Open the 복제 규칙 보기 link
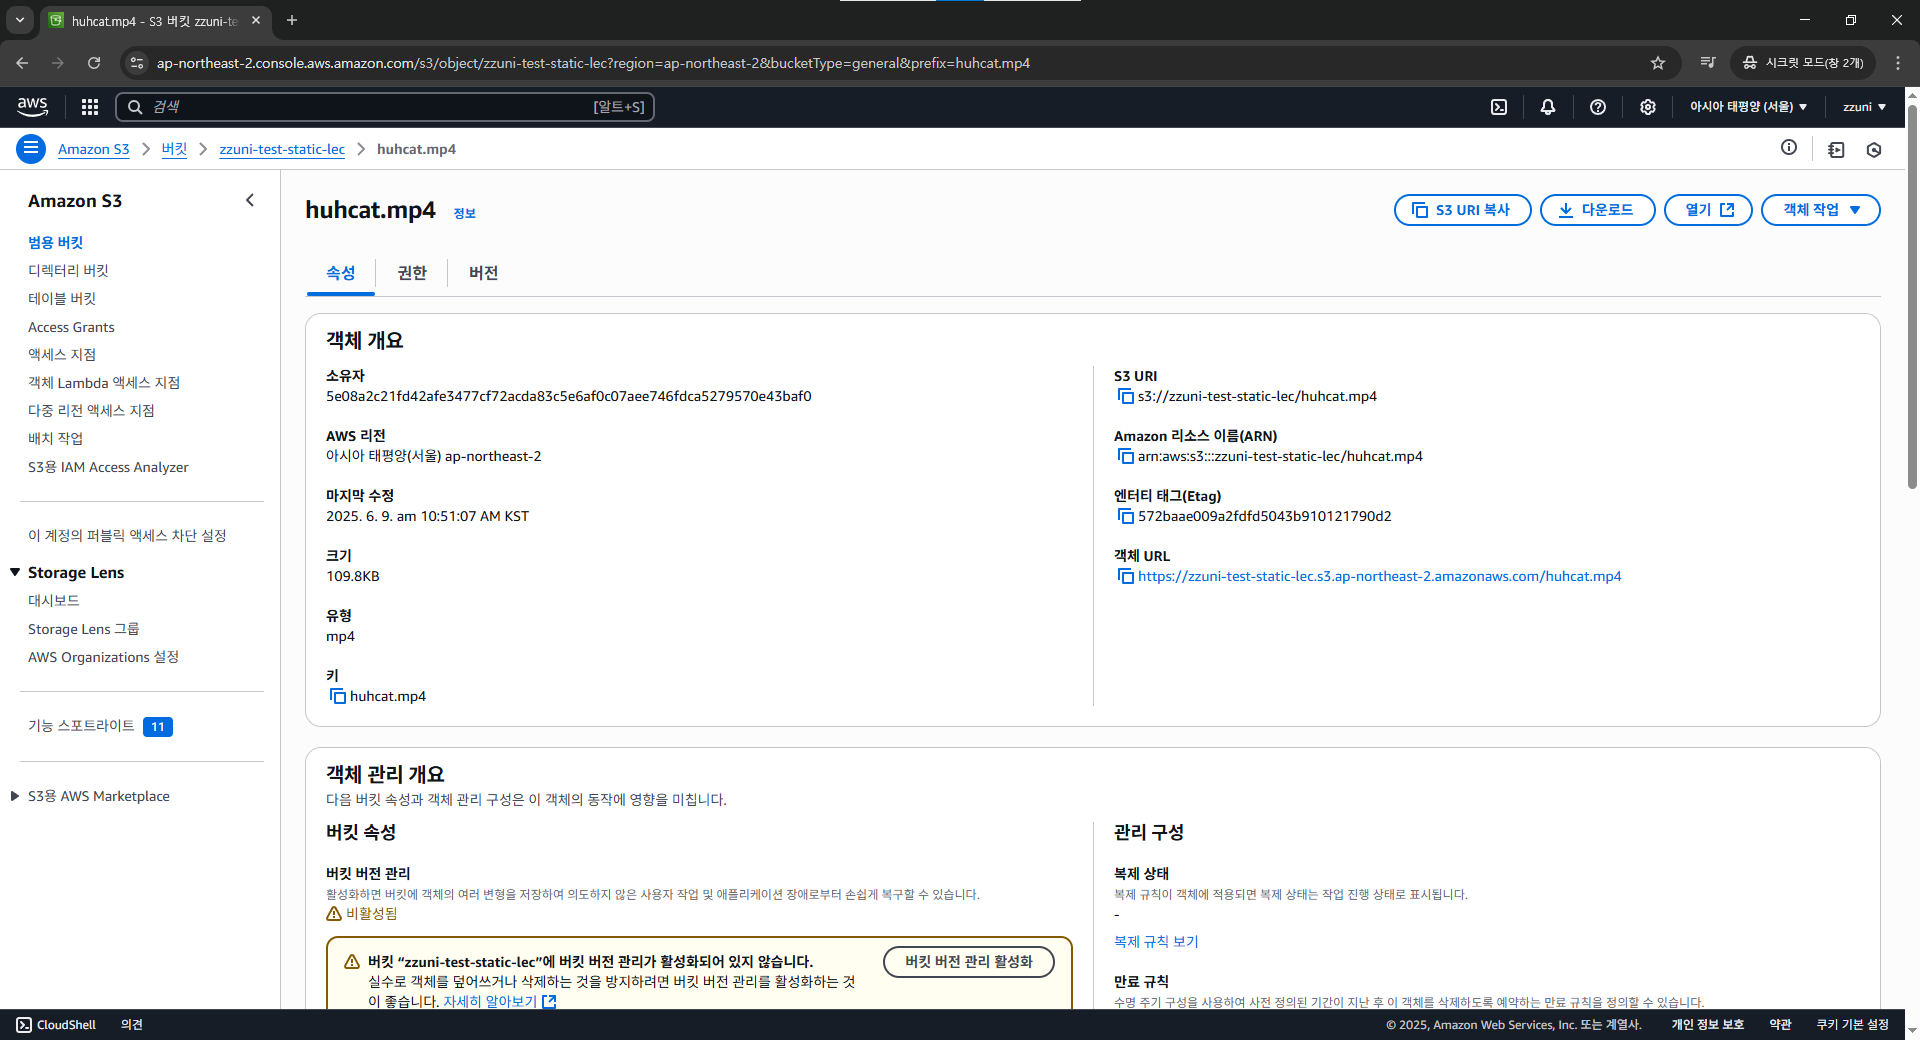 (x=1156, y=941)
